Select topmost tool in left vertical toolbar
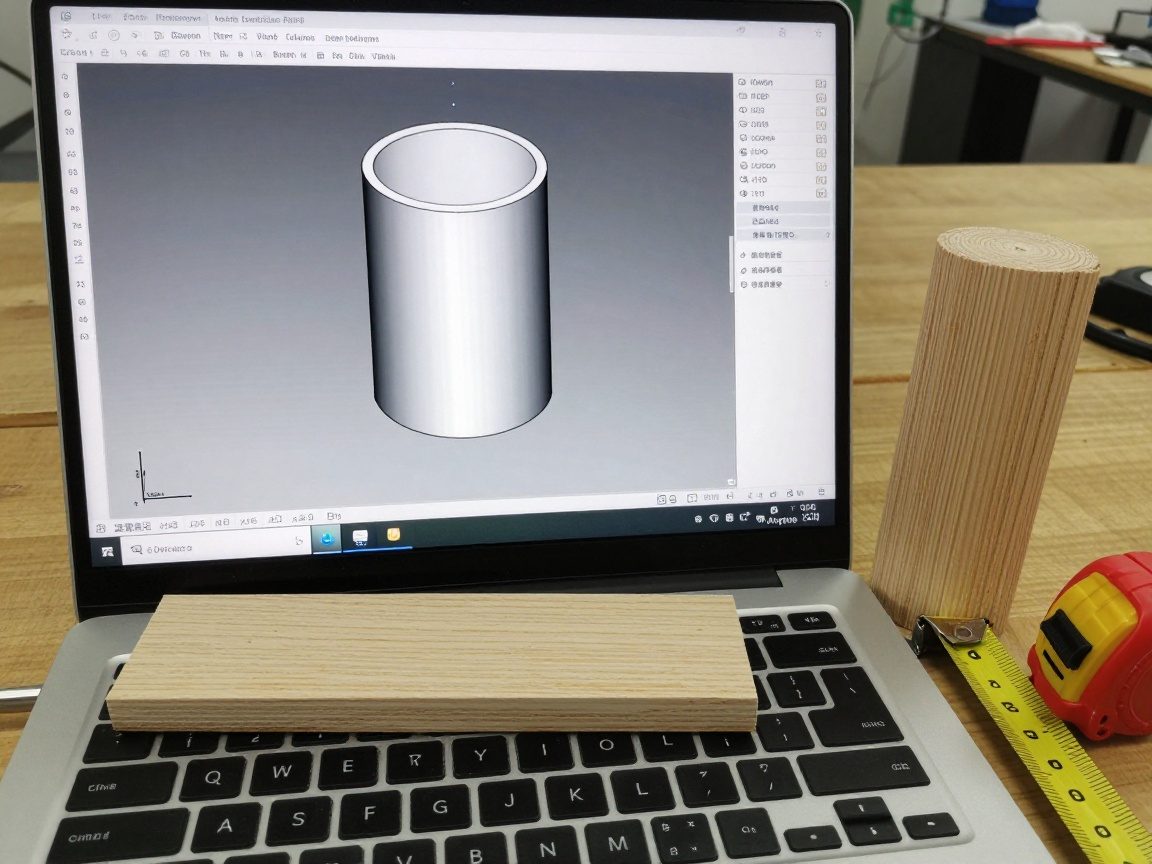The height and width of the screenshot is (864, 1152). (x=66, y=75)
